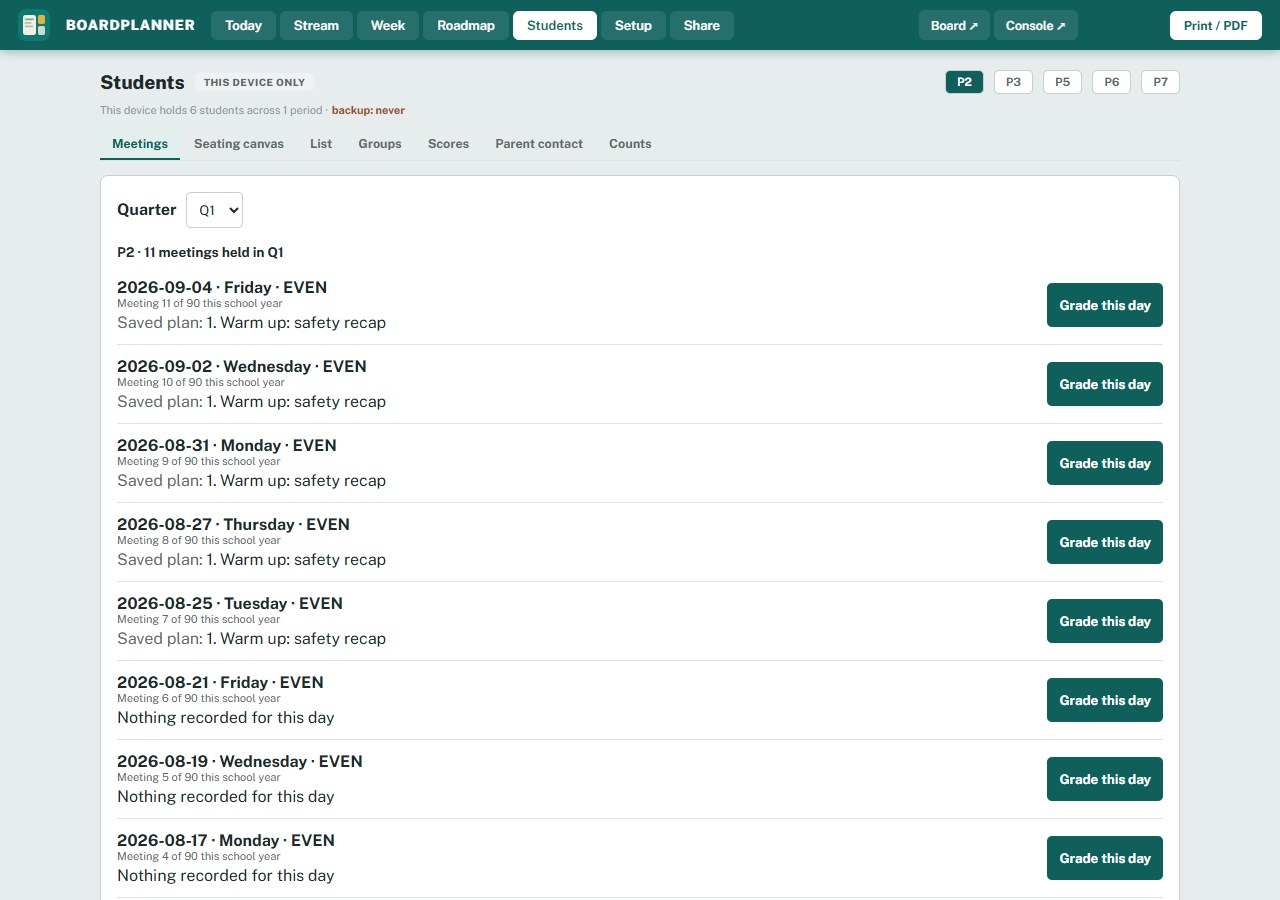Select the Meetings sub-tab
The height and width of the screenshot is (900, 1280).
click(x=140, y=144)
